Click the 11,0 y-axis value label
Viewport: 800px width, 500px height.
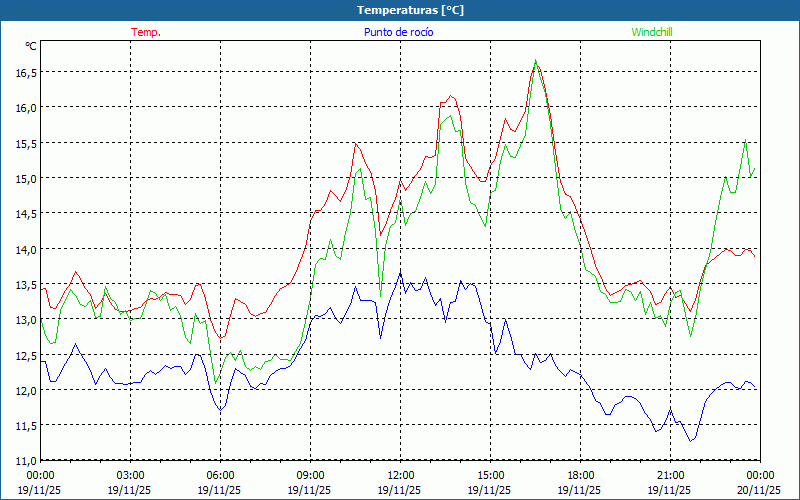(24, 460)
